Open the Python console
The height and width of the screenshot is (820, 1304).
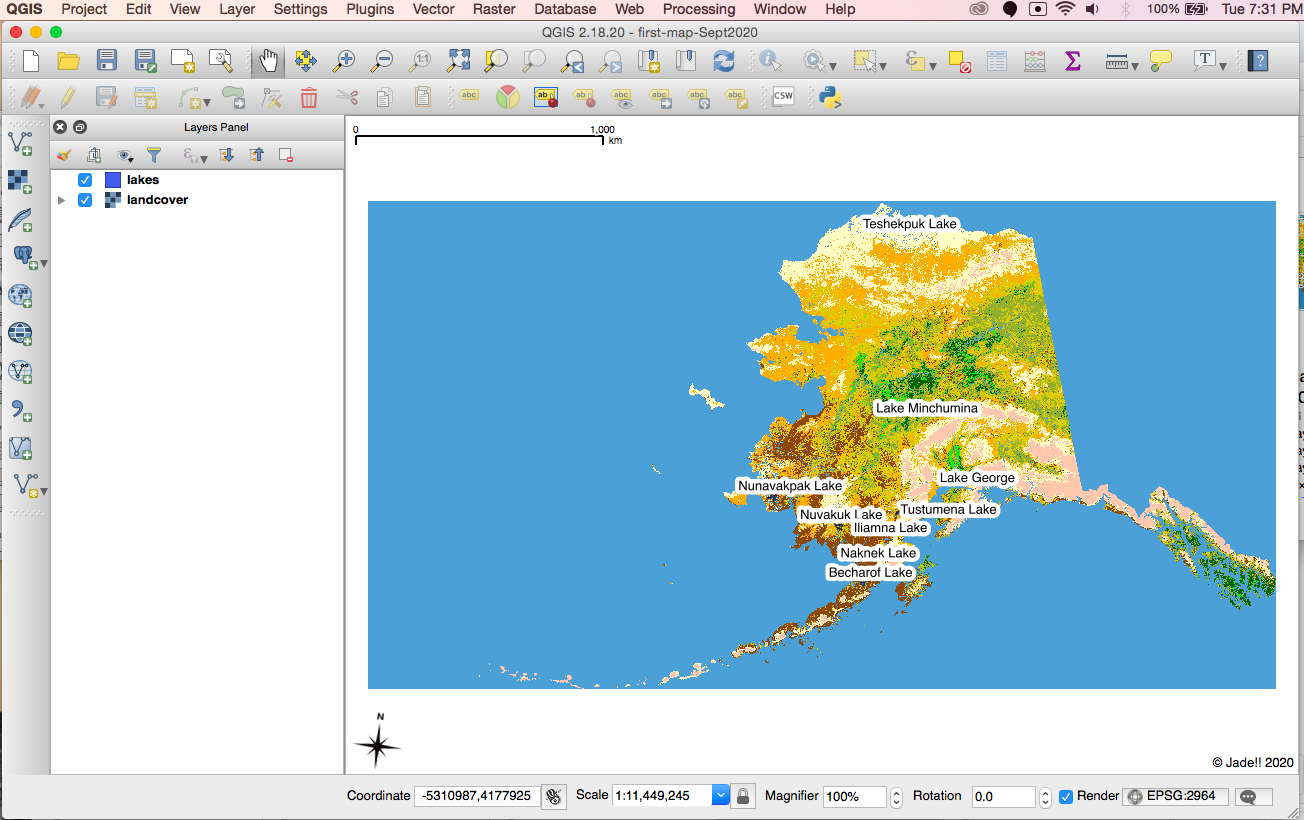[829, 97]
